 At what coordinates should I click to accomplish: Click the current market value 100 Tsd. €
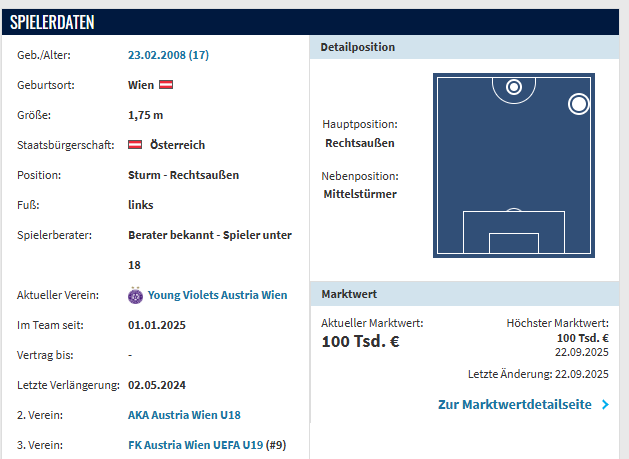tap(360, 342)
